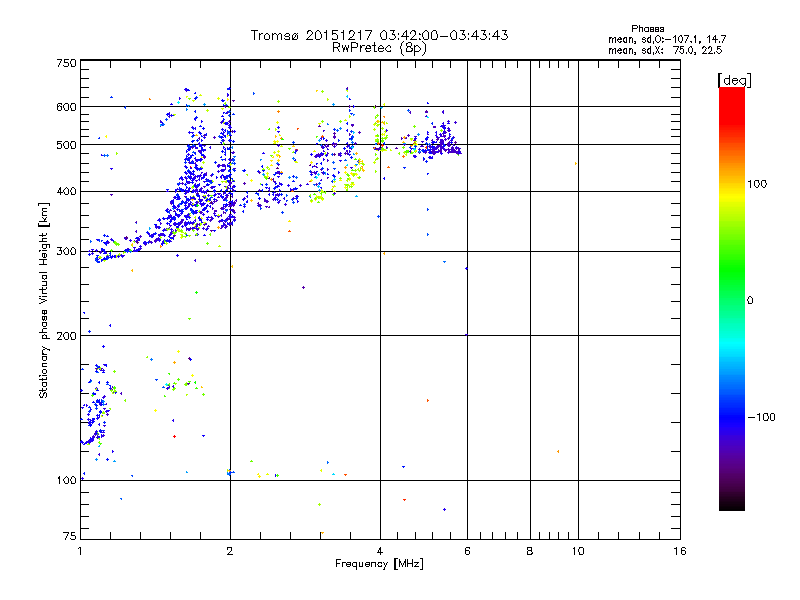Click the x-axis tick label '10'

tap(578, 551)
